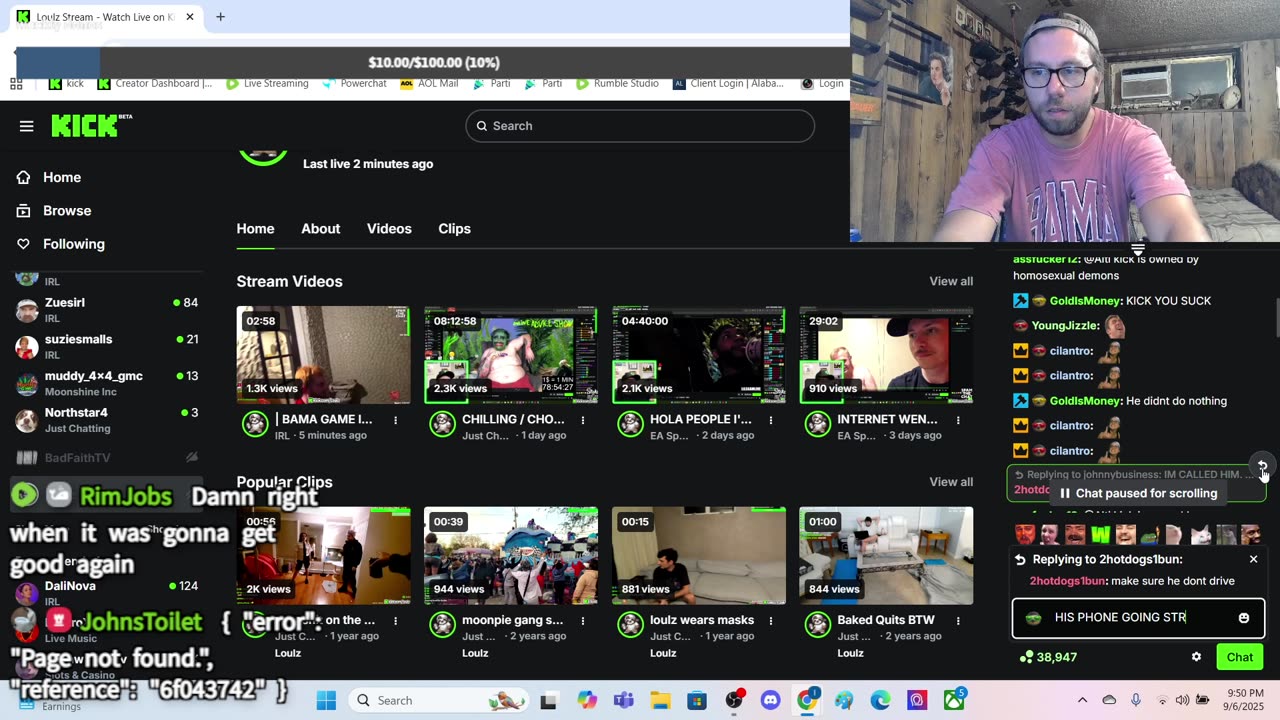Viewport: 1280px width, 720px height.
Task: Switch to the Clips tab
Action: coord(454,229)
